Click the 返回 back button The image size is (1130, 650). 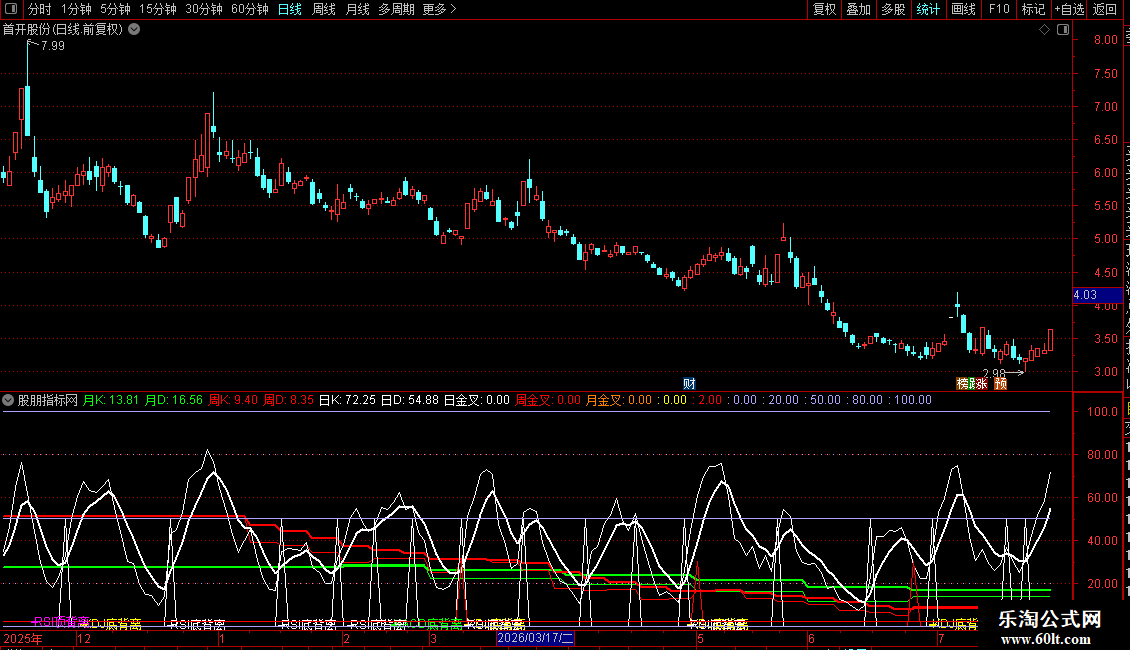[1105, 9]
